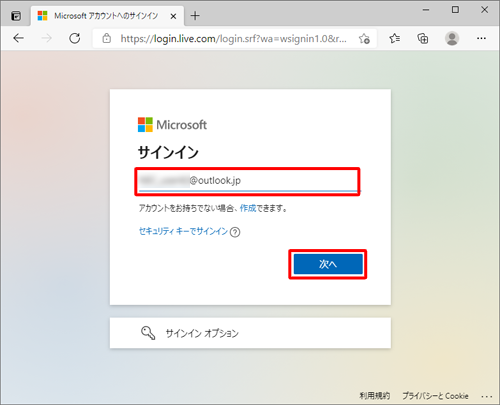Click the Microsoft logo
Screen dimensions: 500x405
click(172, 125)
